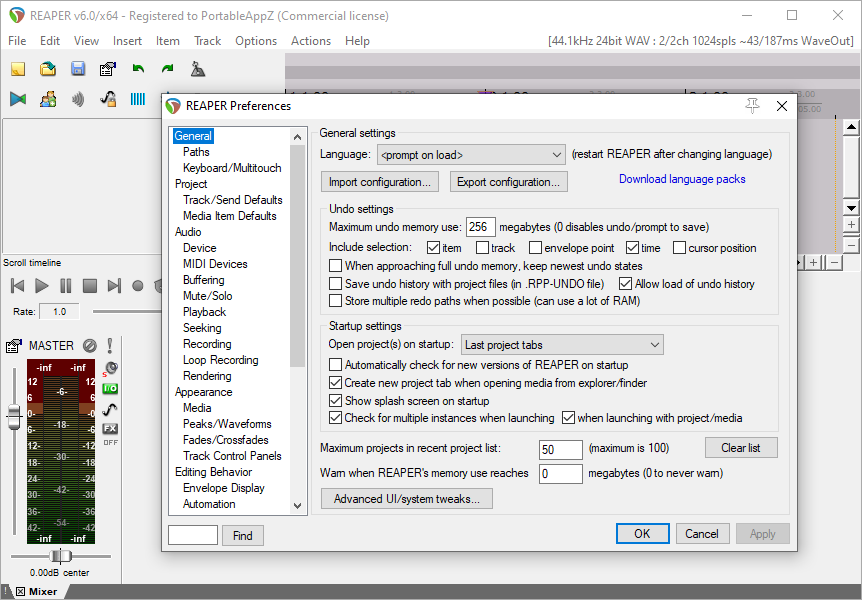The image size is (862, 600).
Task: Click the icon left of the MASTER label
Action: click(x=14, y=346)
